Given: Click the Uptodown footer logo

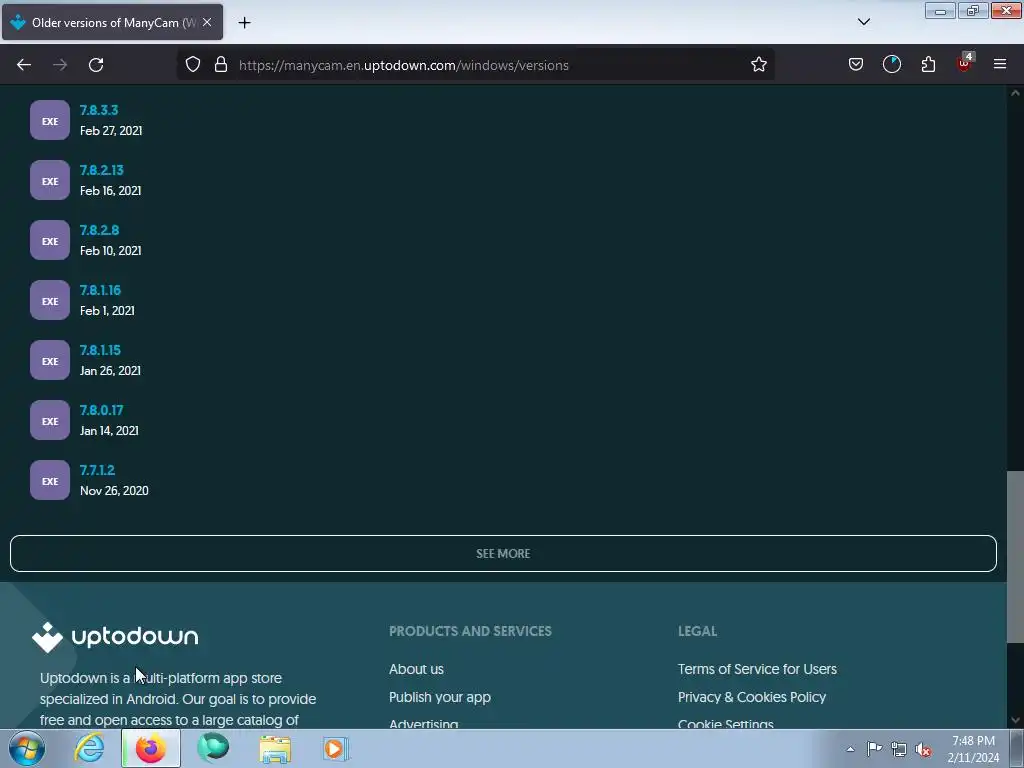Looking at the screenshot, I should tap(115, 637).
